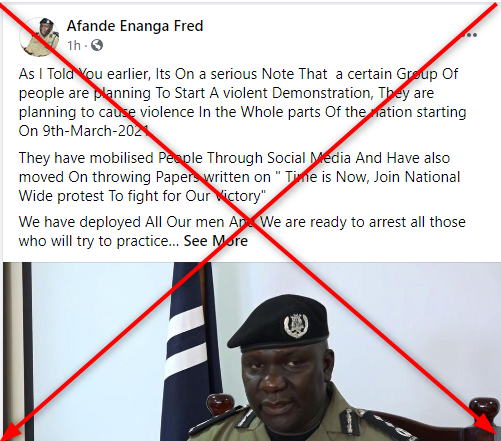Click the badge on the officer's beret
Viewport: 501px width, 441px height.
click(x=296, y=325)
